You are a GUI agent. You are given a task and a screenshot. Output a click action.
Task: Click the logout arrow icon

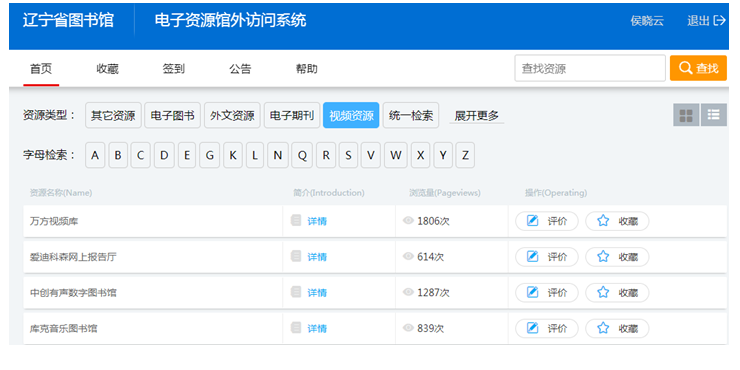(x=720, y=20)
